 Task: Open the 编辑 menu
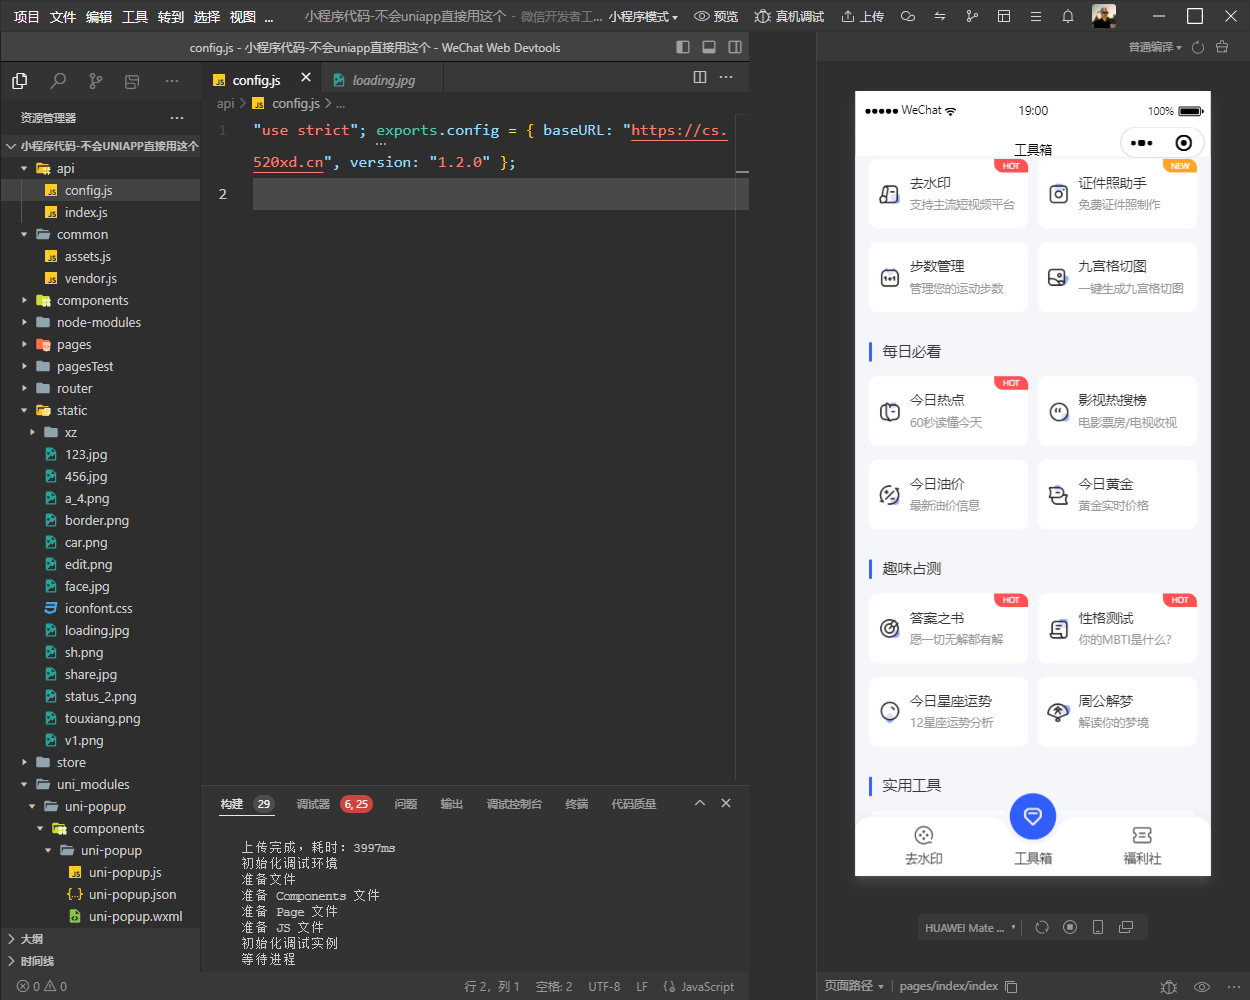coord(99,16)
